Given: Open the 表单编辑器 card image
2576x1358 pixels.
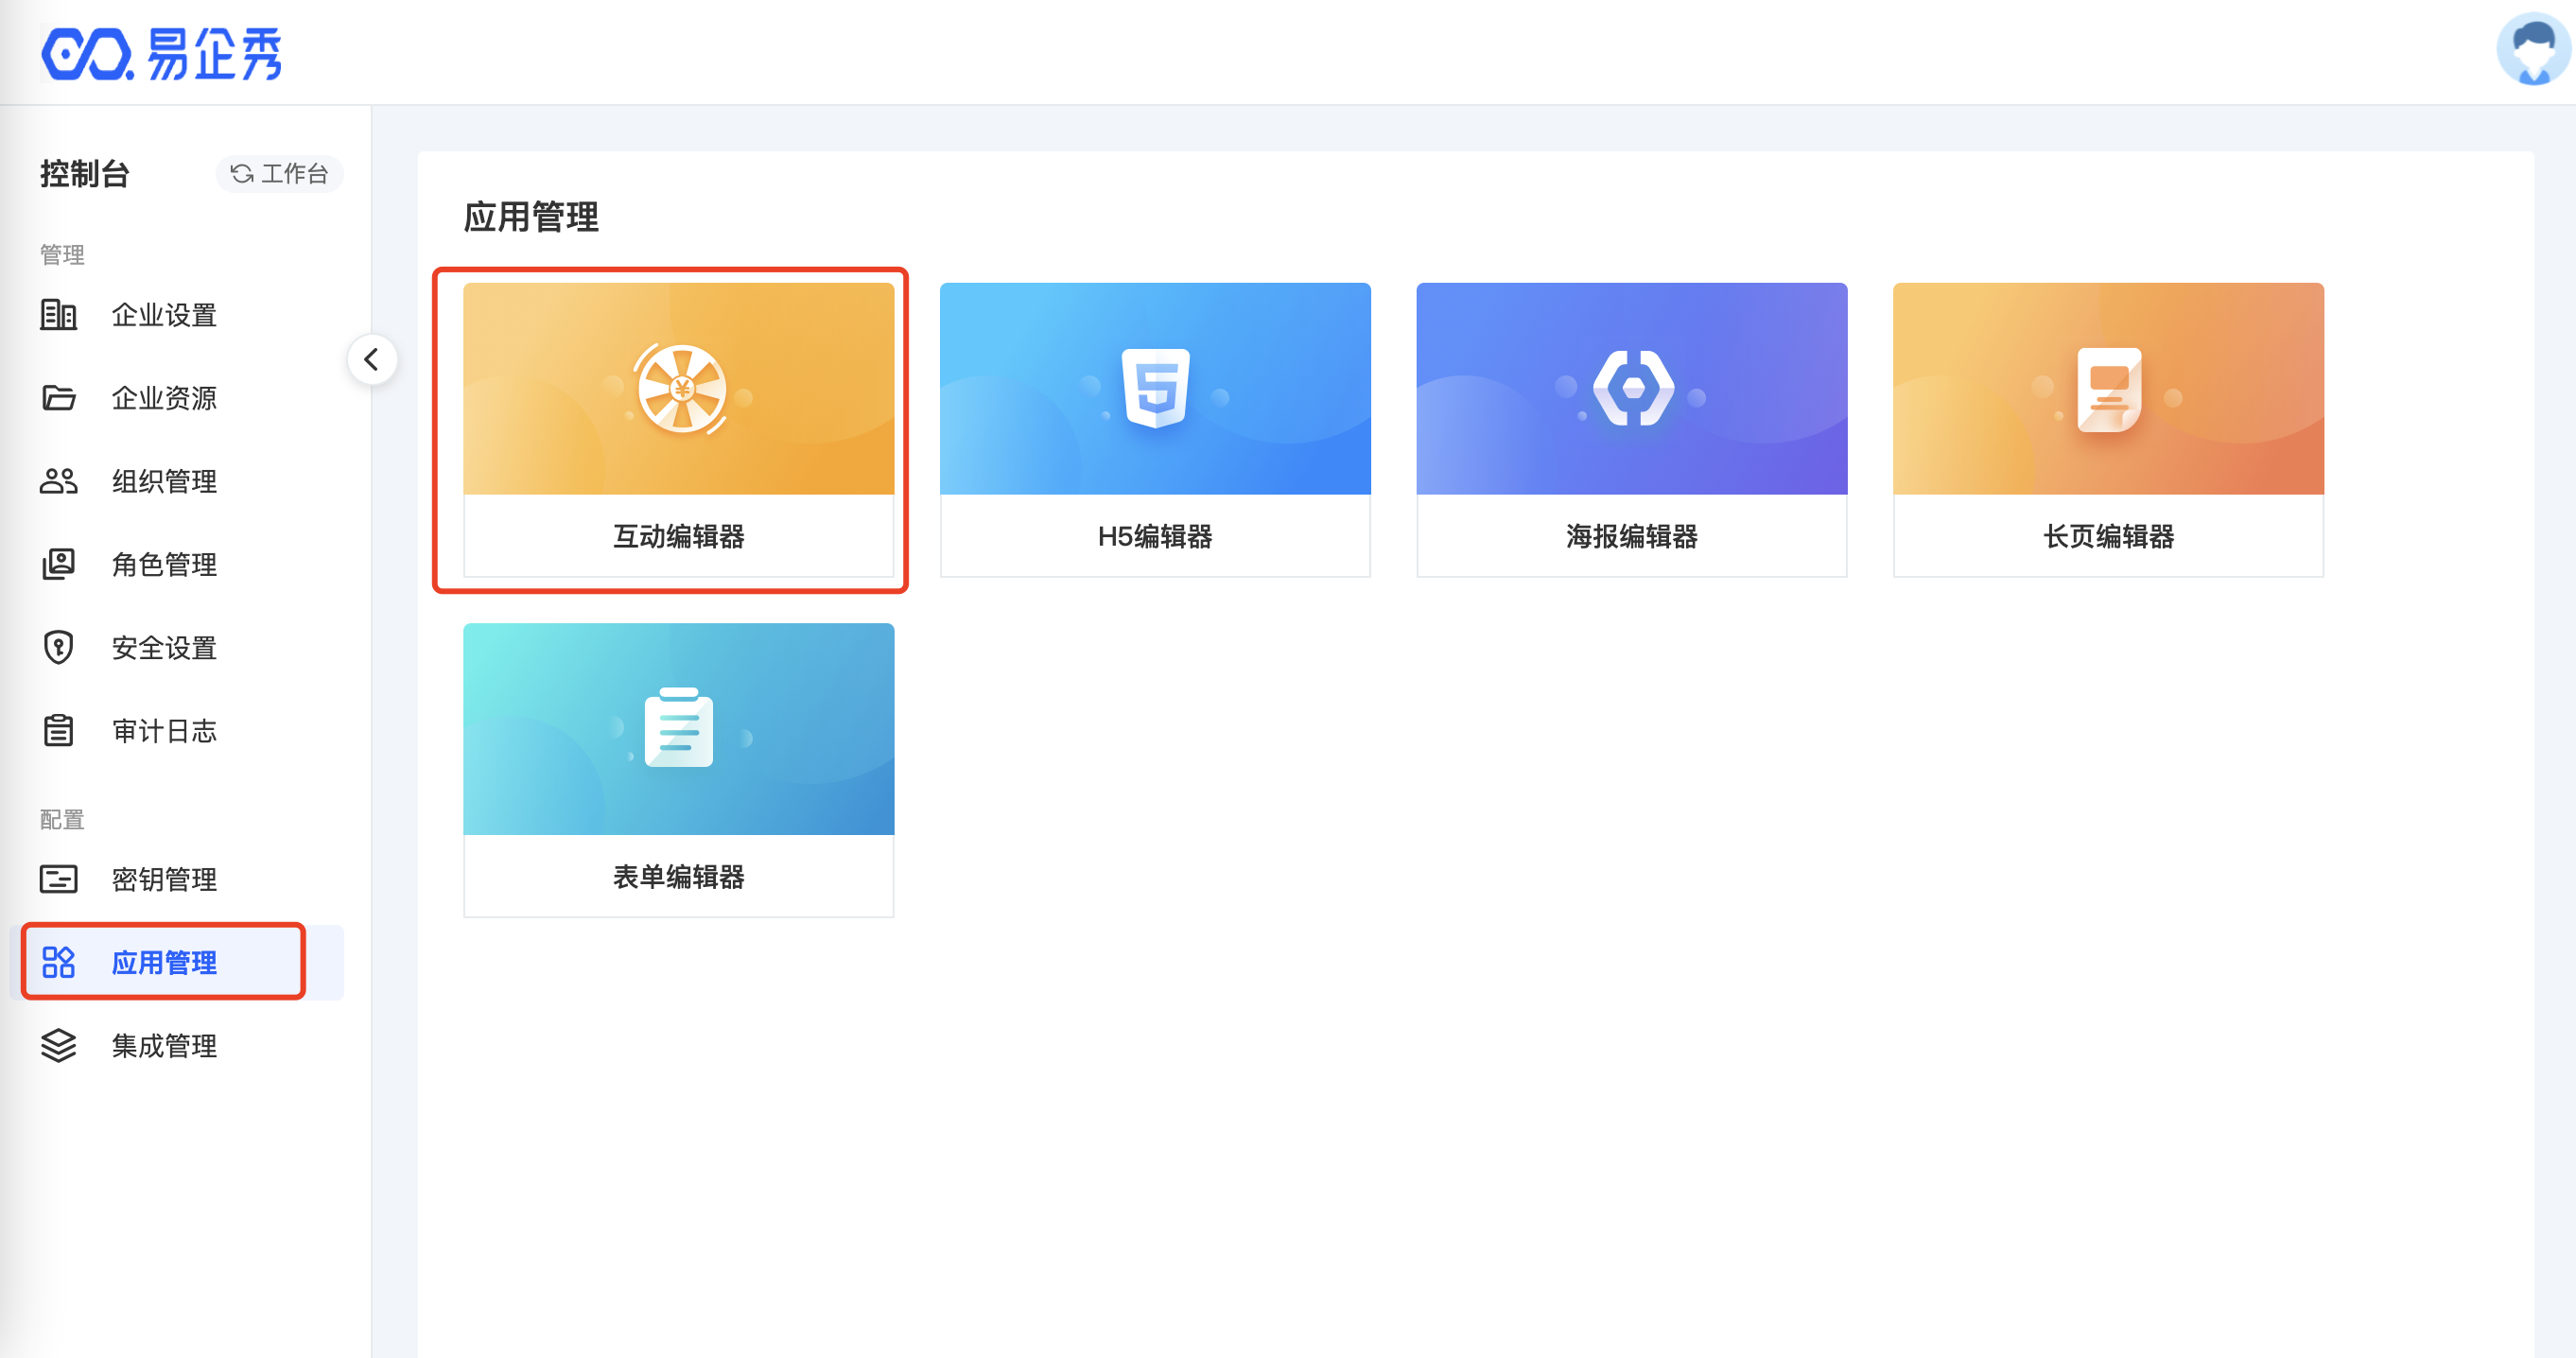Looking at the screenshot, I should 678,729.
